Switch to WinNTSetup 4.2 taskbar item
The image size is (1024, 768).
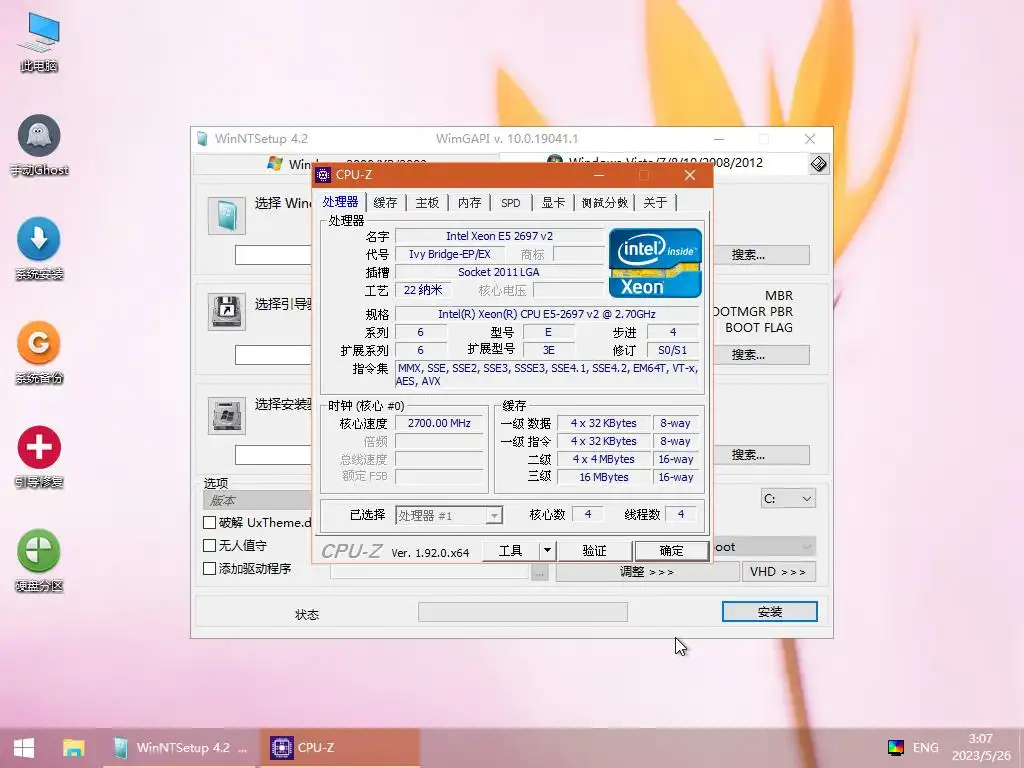[x=181, y=748]
